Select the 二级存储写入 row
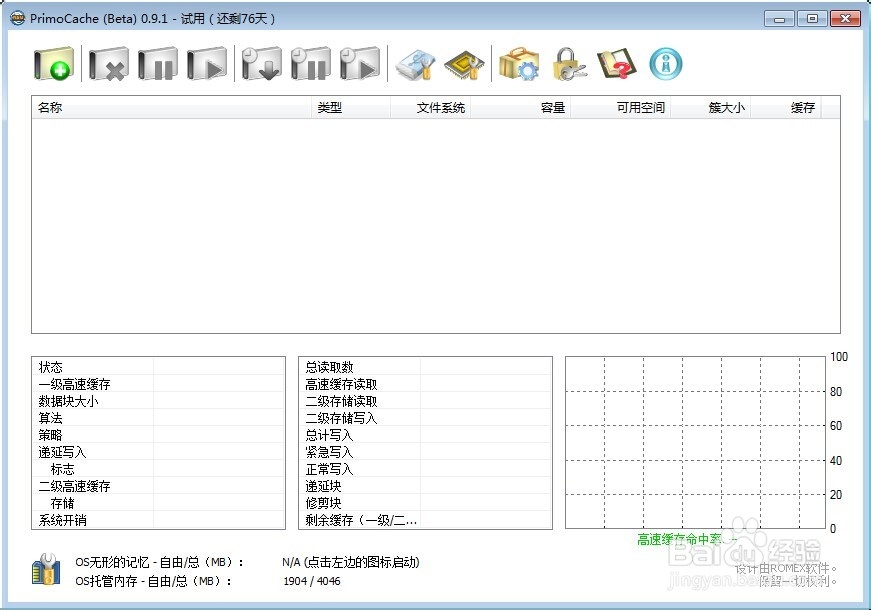 point(426,418)
